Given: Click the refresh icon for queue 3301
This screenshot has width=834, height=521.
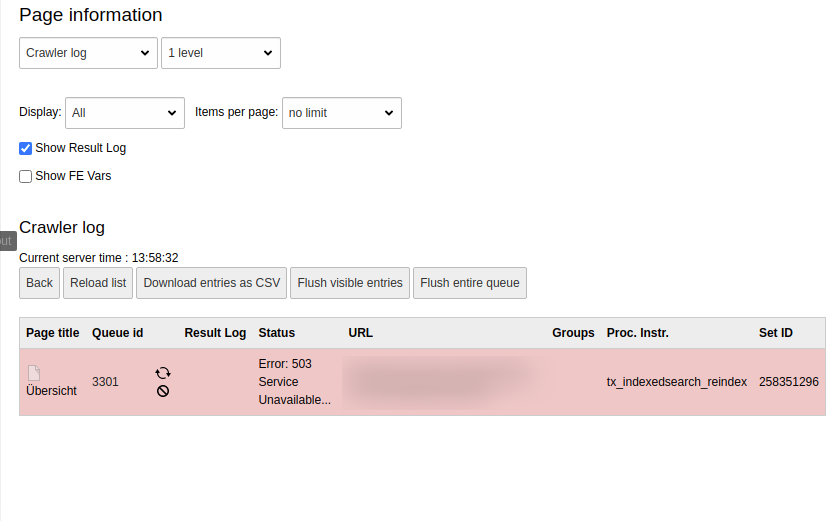Looking at the screenshot, I should pyautogui.click(x=163, y=373).
